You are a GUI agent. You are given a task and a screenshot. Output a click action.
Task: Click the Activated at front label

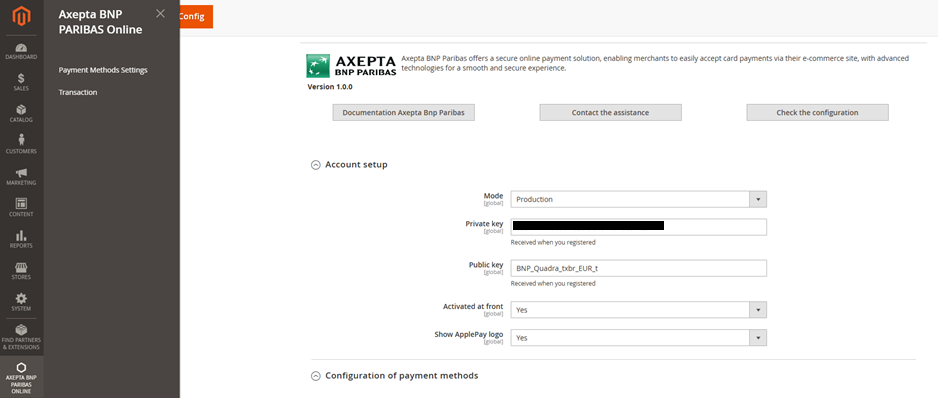[473, 306]
